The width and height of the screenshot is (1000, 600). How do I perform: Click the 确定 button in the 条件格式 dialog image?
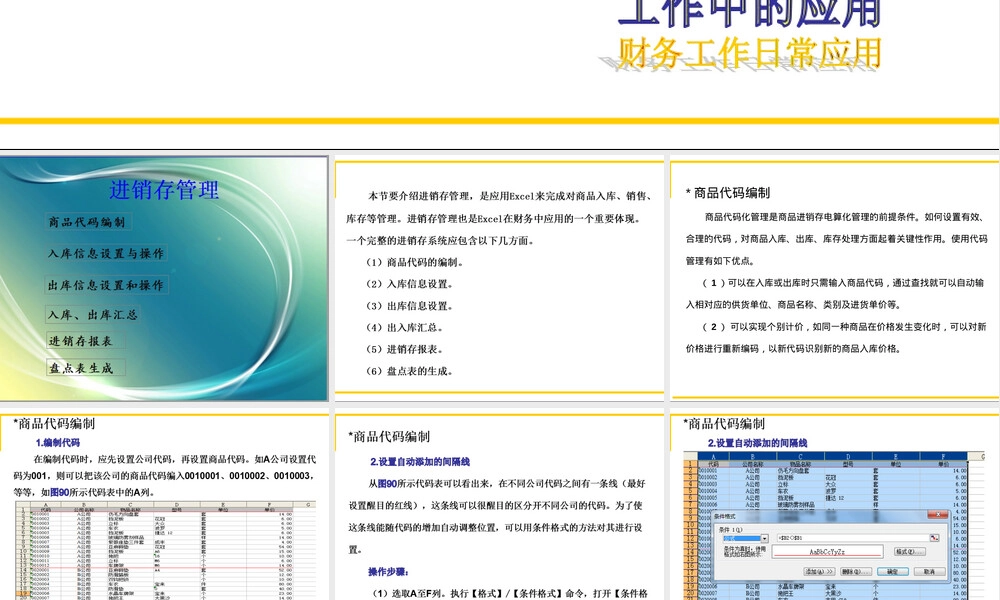tap(893, 571)
